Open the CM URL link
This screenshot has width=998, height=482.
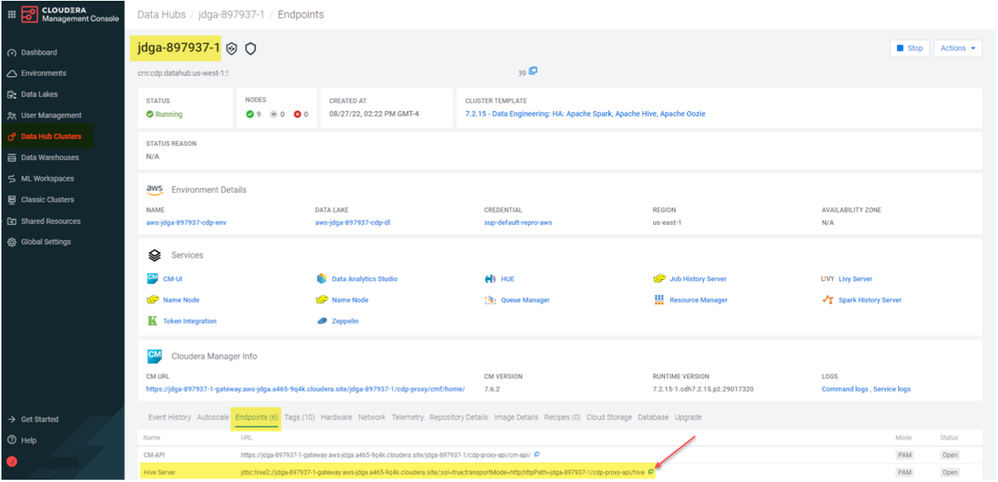pyautogui.click(x=306, y=389)
